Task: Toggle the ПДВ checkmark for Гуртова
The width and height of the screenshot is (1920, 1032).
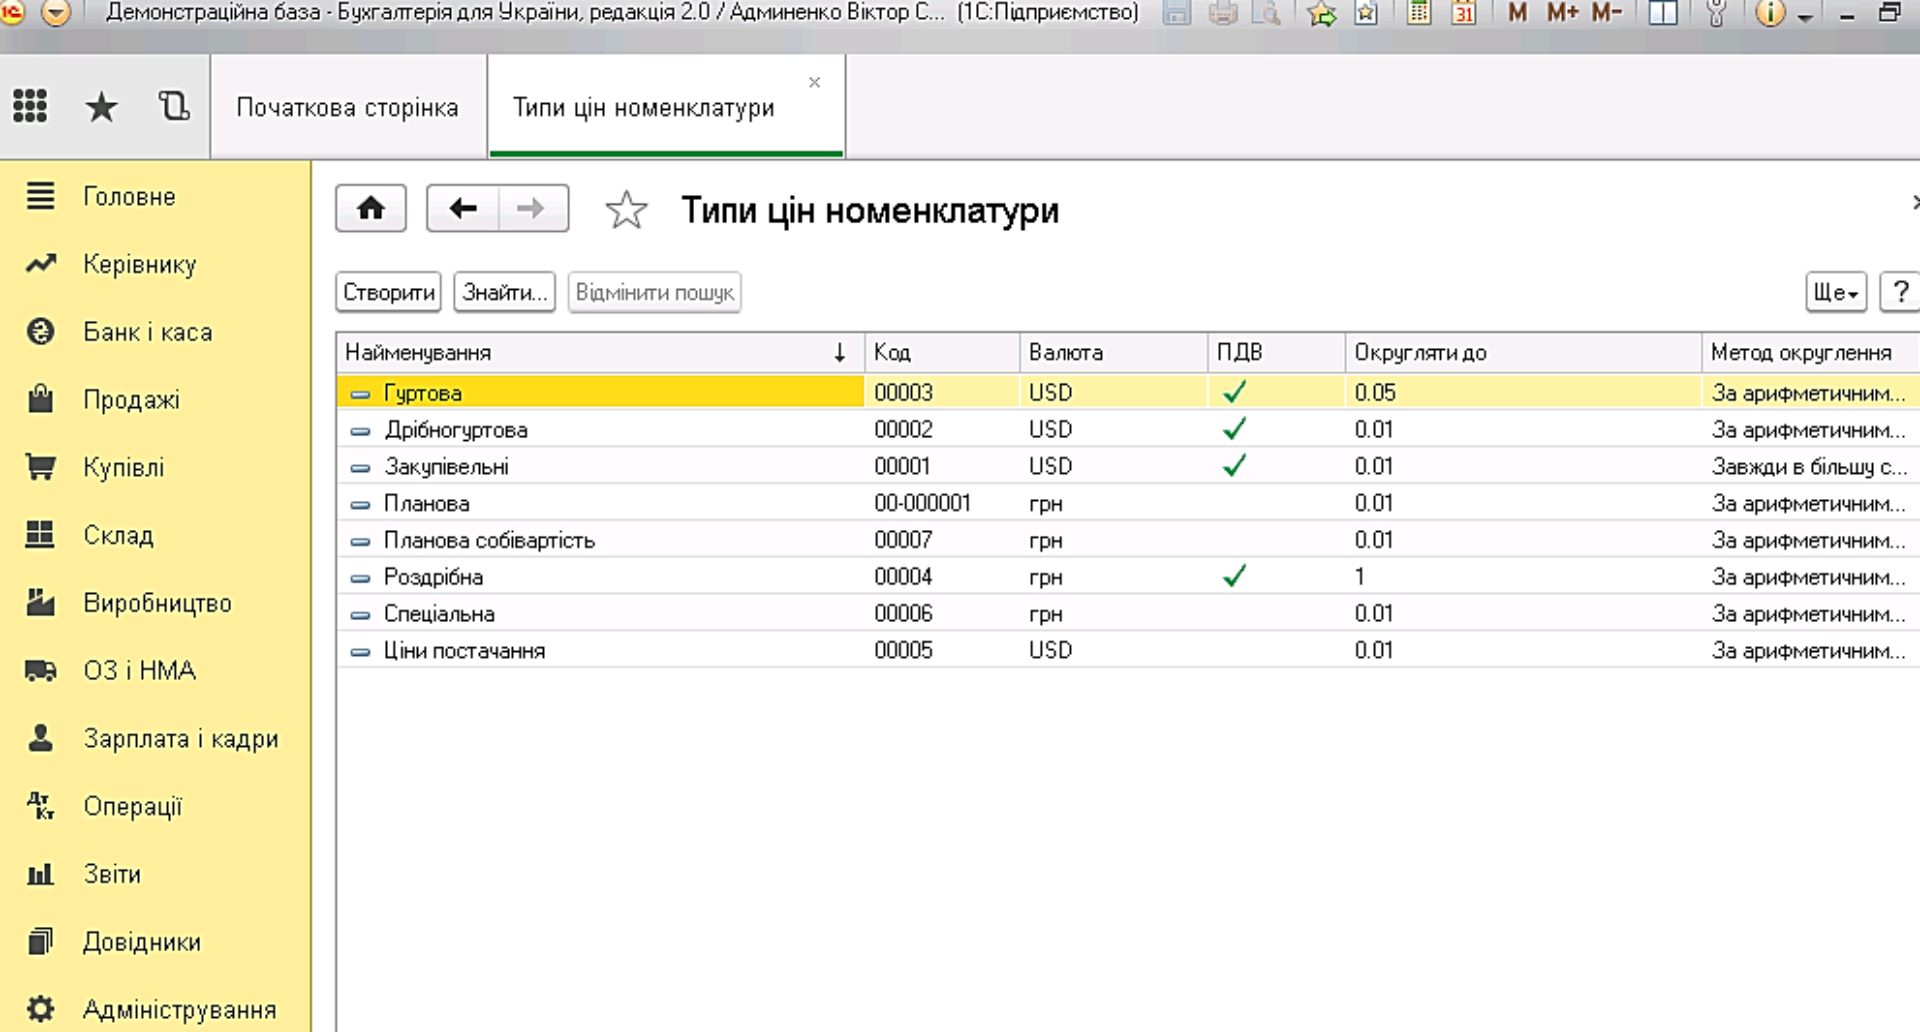Action: 1235,392
